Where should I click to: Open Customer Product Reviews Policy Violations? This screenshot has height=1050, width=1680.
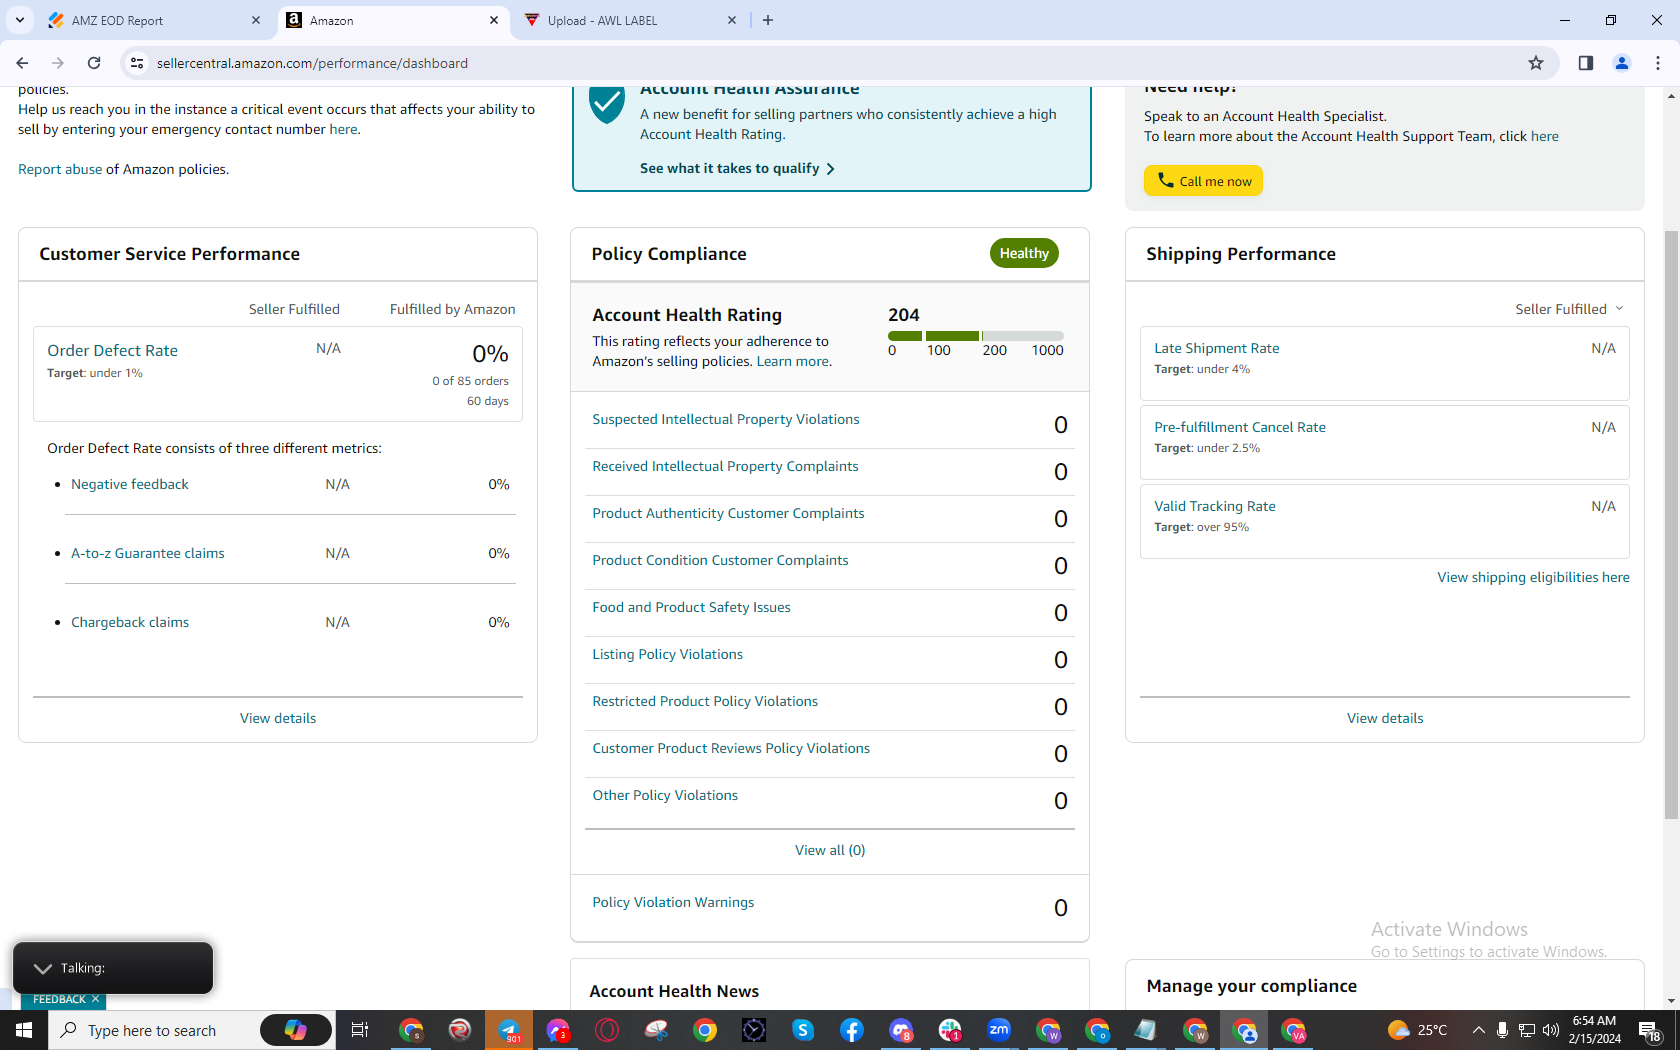click(731, 748)
